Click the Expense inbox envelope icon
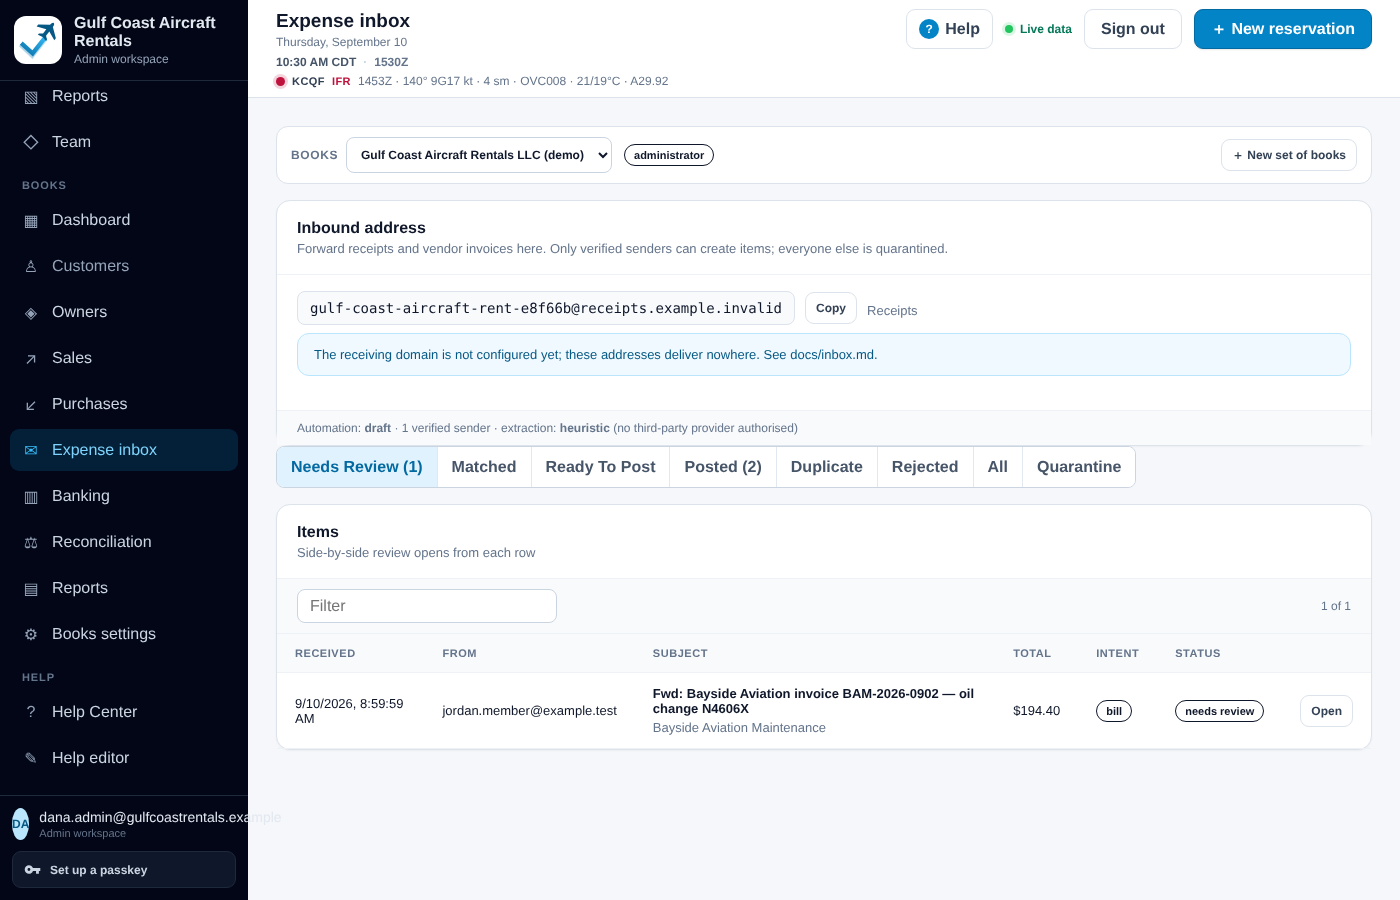The height and width of the screenshot is (900, 1400). [x=31, y=451]
